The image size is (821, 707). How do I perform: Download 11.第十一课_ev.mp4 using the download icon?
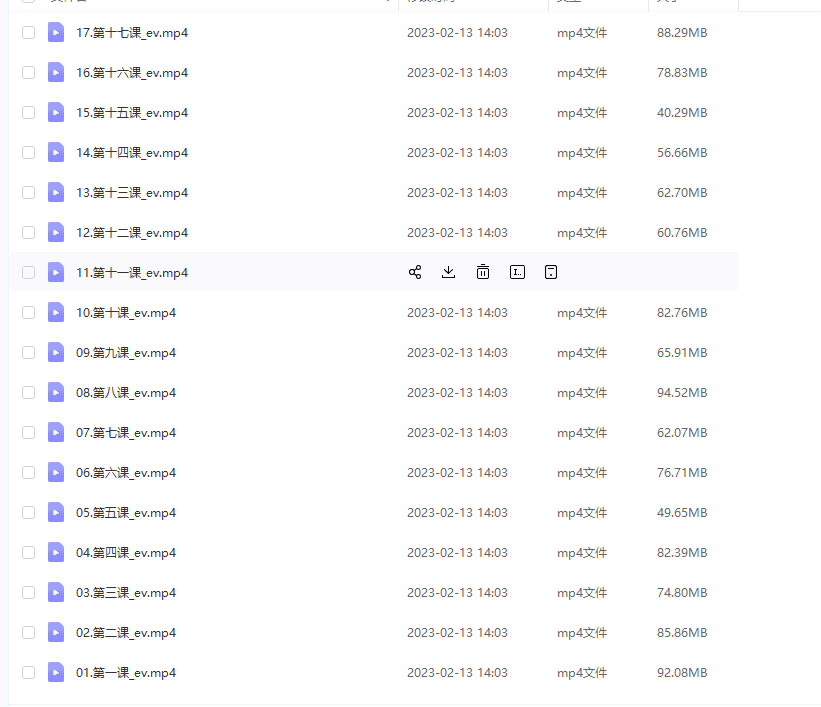tap(449, 272)
